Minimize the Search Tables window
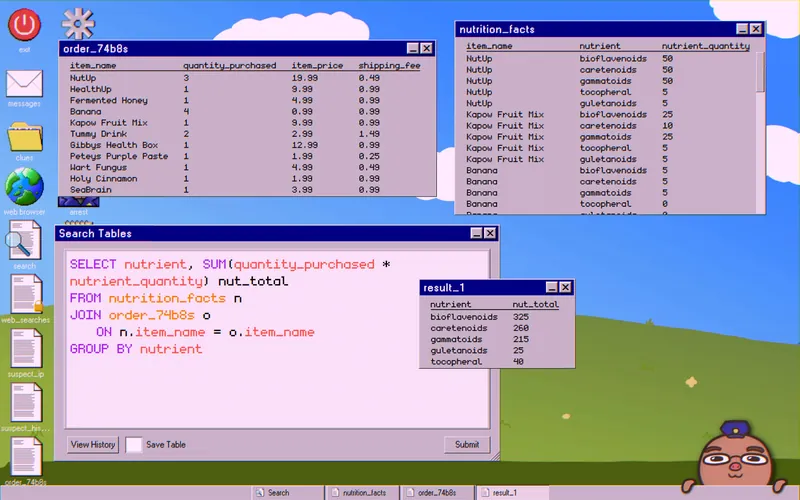The height and width of the screenshot is (500, 800). click(x=477, y=233)
